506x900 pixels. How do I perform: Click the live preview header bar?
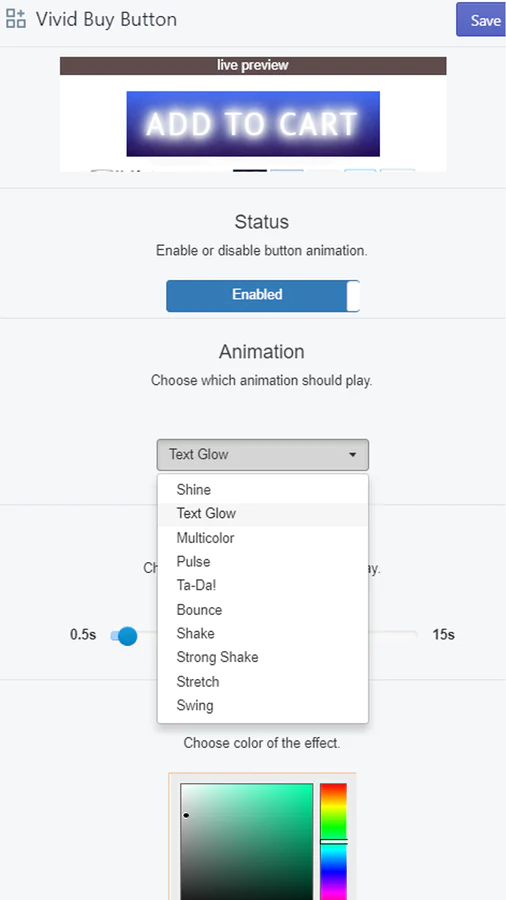253,65
